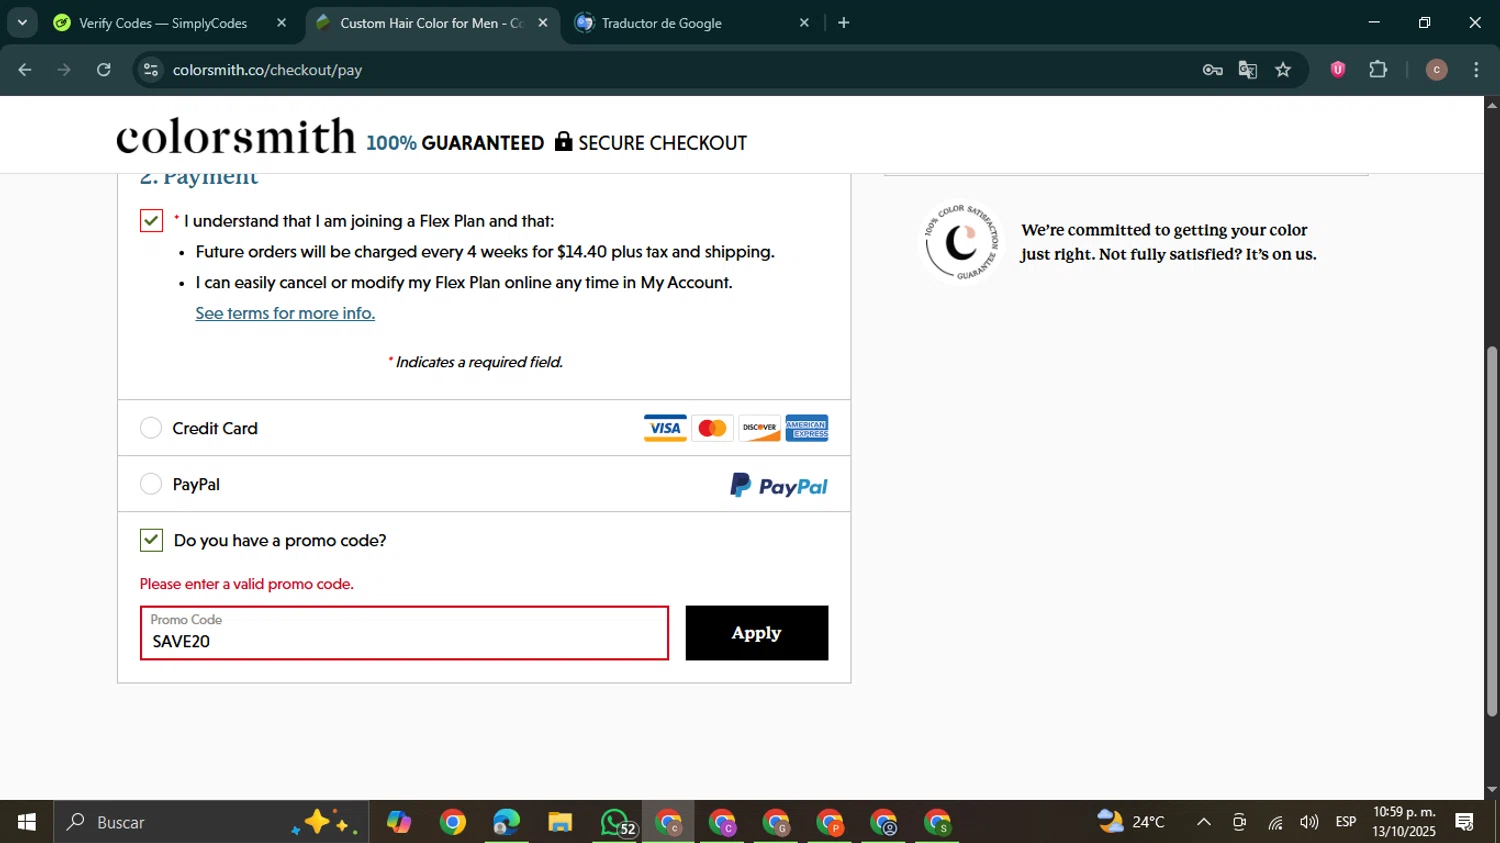
Task: Click the translate page icon
Action: (1247, 70)
